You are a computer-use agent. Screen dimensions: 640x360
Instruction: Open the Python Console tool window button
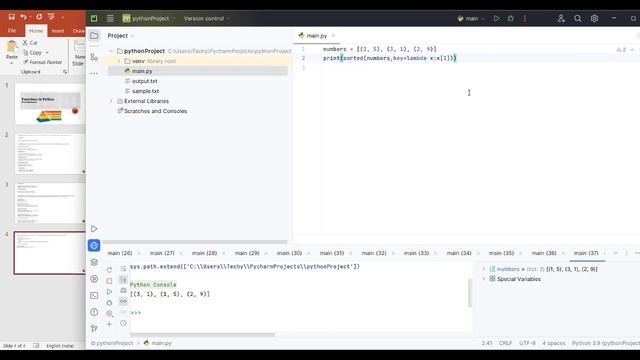point(94,245)
